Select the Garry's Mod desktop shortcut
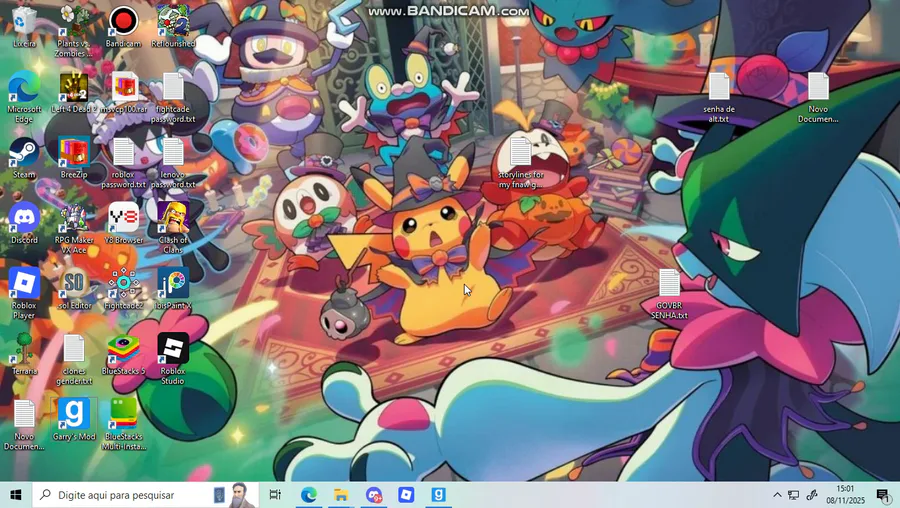 tap(73, 420)
